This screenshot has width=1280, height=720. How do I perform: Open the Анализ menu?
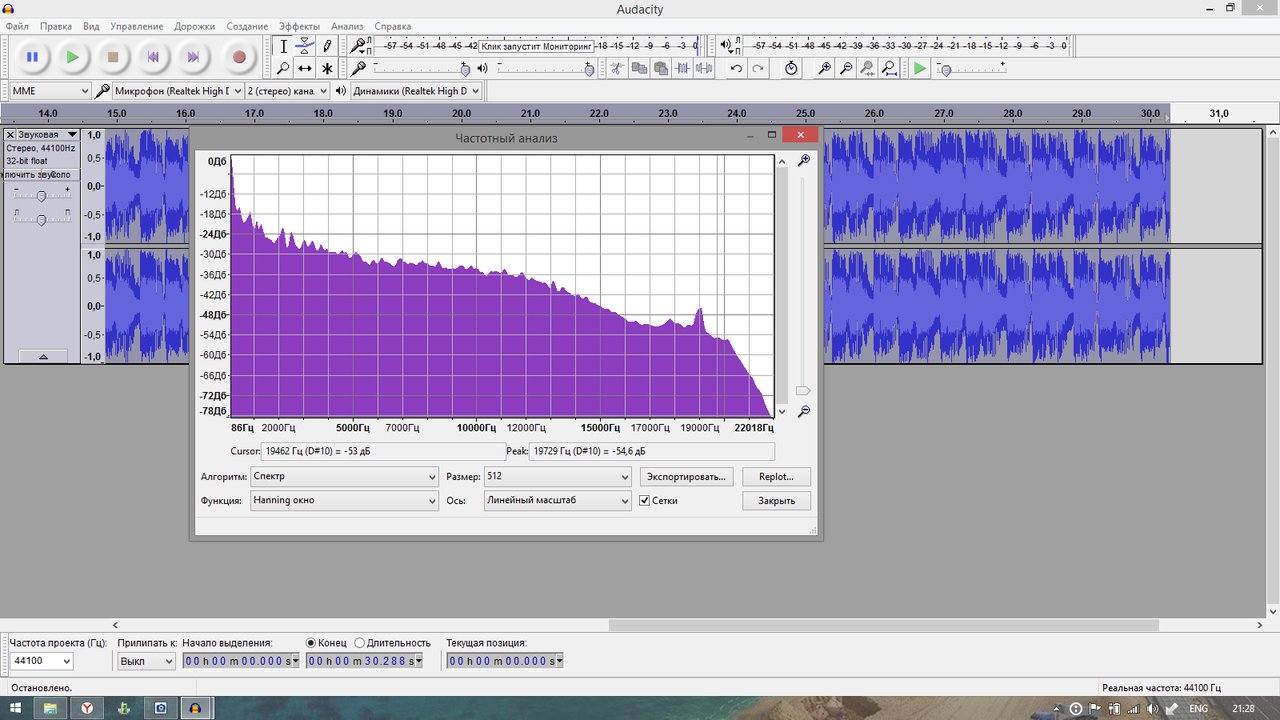coord(347,26)
